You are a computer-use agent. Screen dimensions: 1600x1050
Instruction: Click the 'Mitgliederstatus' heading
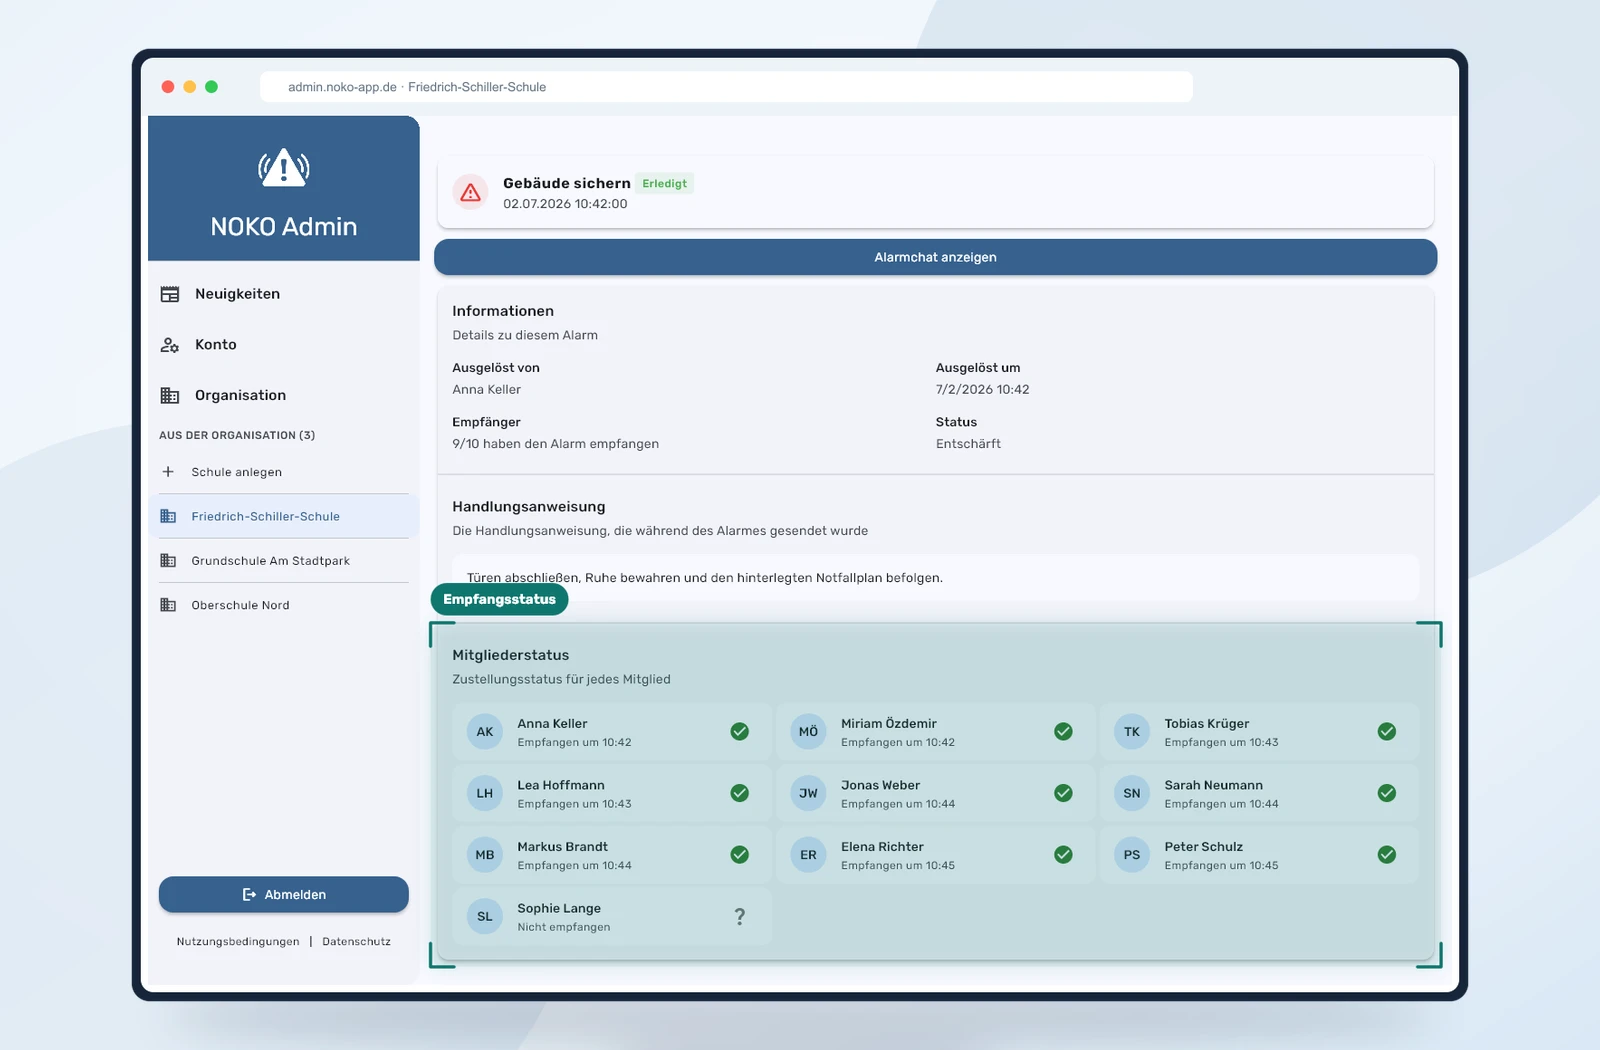pyautogui.click(x=511, y=655)
